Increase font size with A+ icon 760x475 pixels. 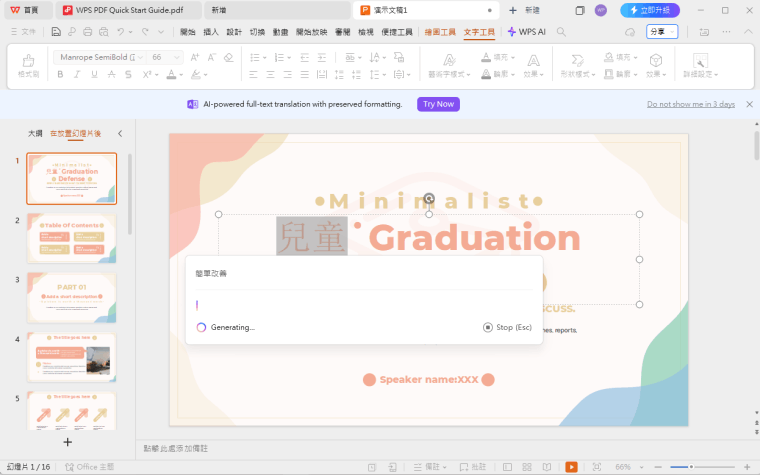(x=195, y=57)
